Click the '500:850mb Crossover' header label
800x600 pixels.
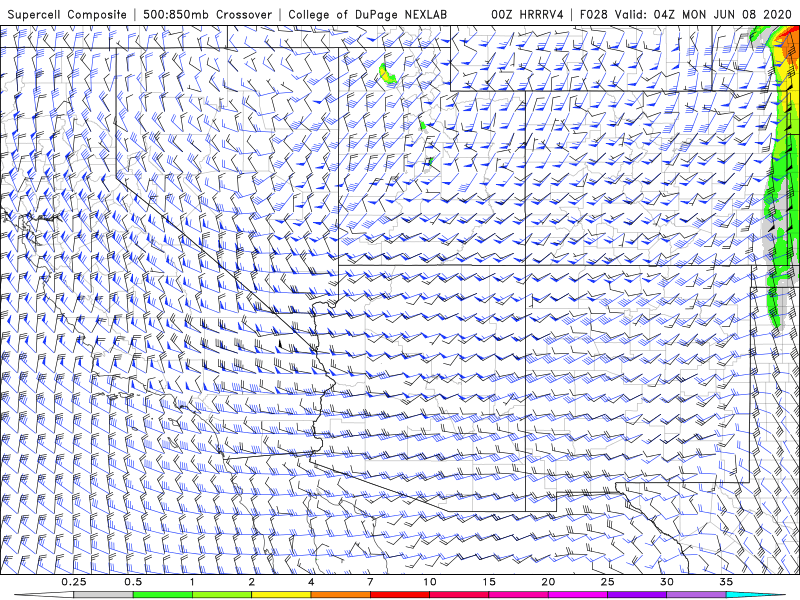pyautogui.click(x=207, y=14)
